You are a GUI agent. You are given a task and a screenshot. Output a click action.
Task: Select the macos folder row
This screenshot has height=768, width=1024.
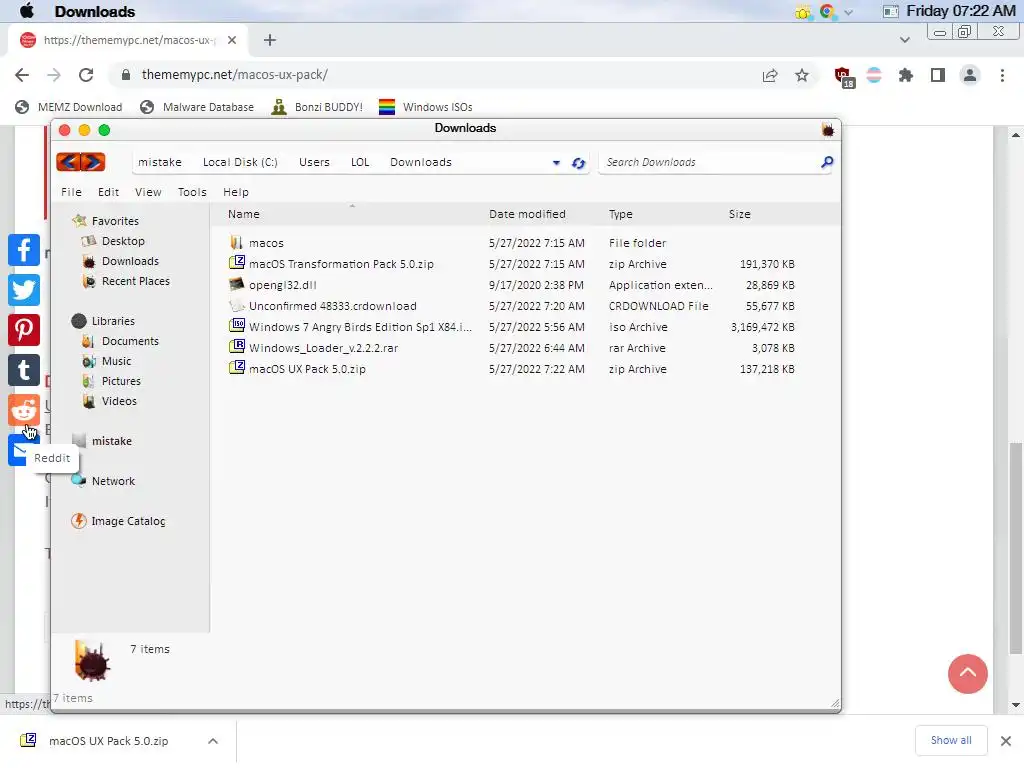point(513,243)
